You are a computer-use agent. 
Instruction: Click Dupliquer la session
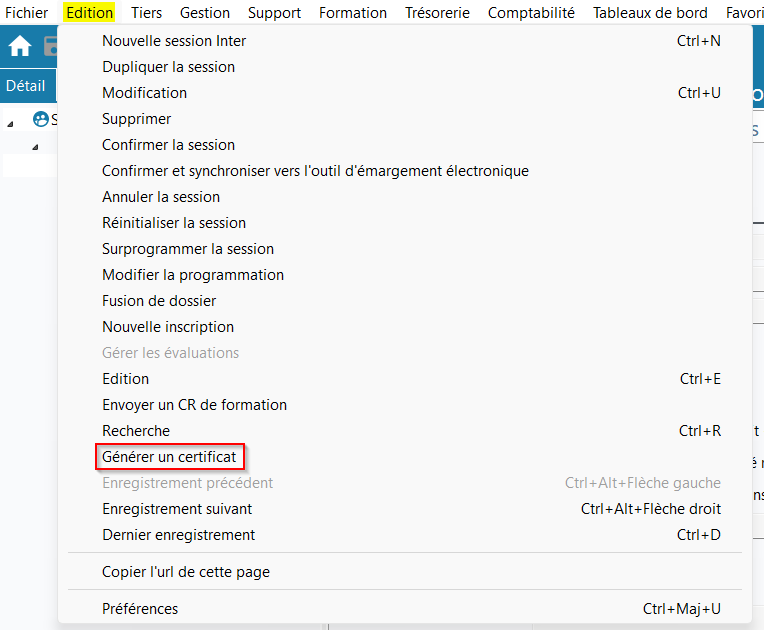(168, 67)
